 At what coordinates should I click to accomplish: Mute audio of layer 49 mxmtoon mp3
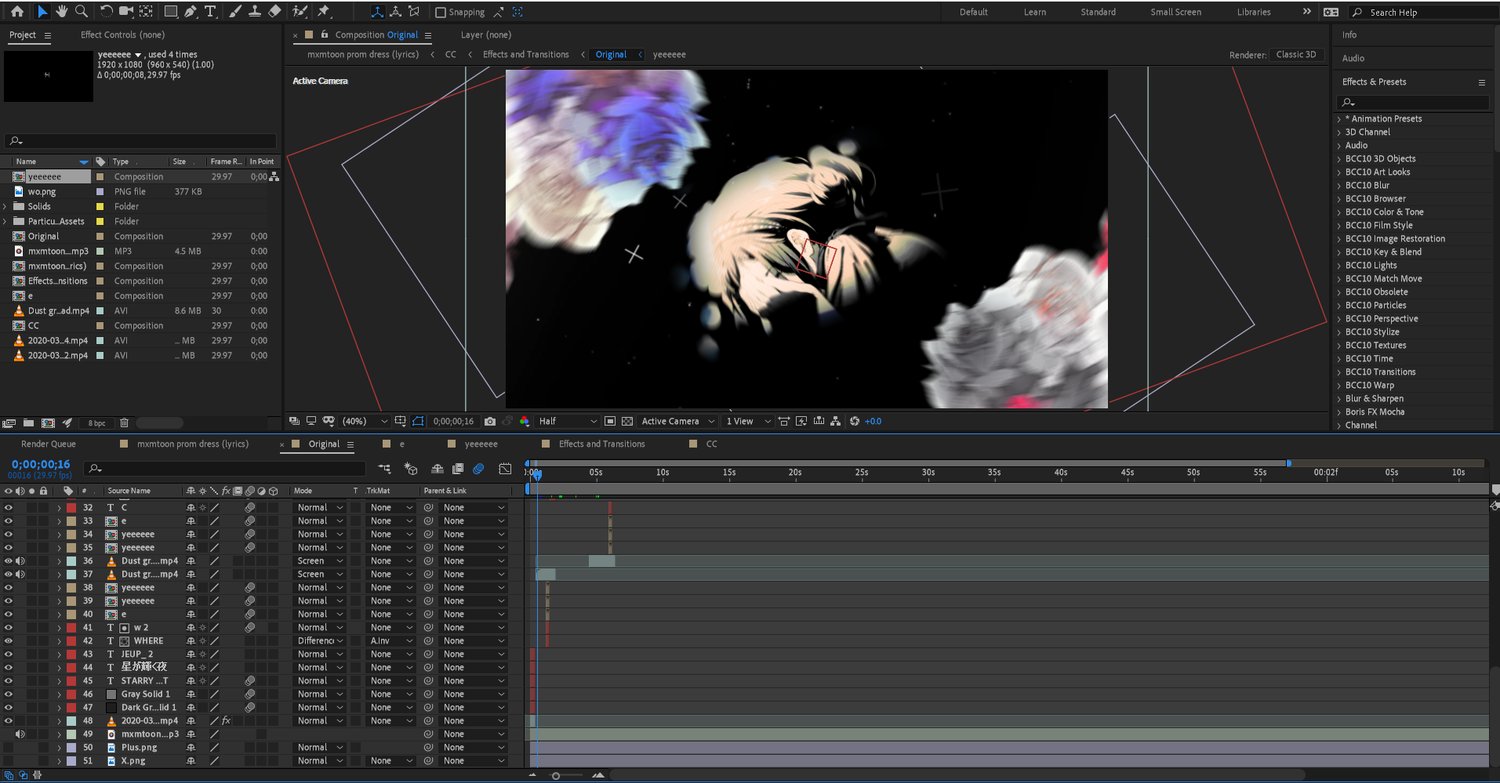[20, 734]
